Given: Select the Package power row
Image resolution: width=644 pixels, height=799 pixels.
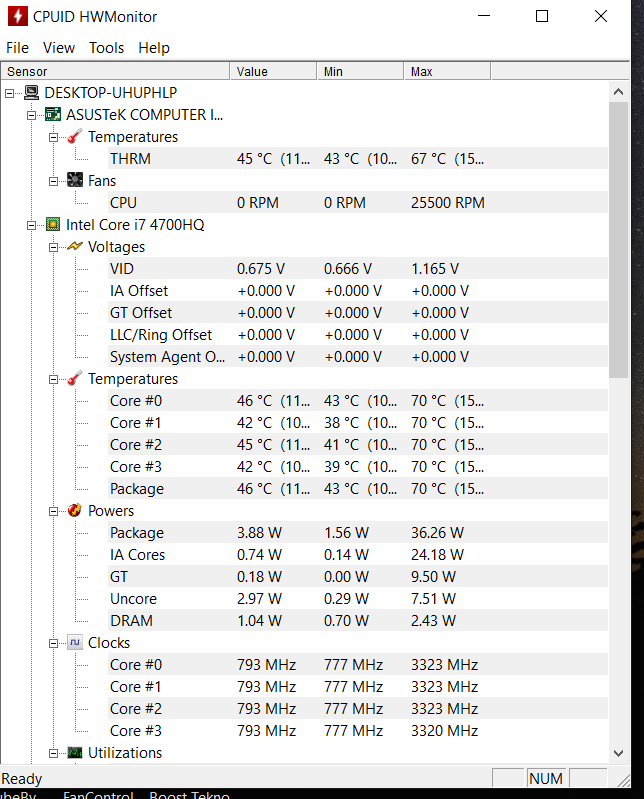Looking at the screenshot, I should (137, 533).
